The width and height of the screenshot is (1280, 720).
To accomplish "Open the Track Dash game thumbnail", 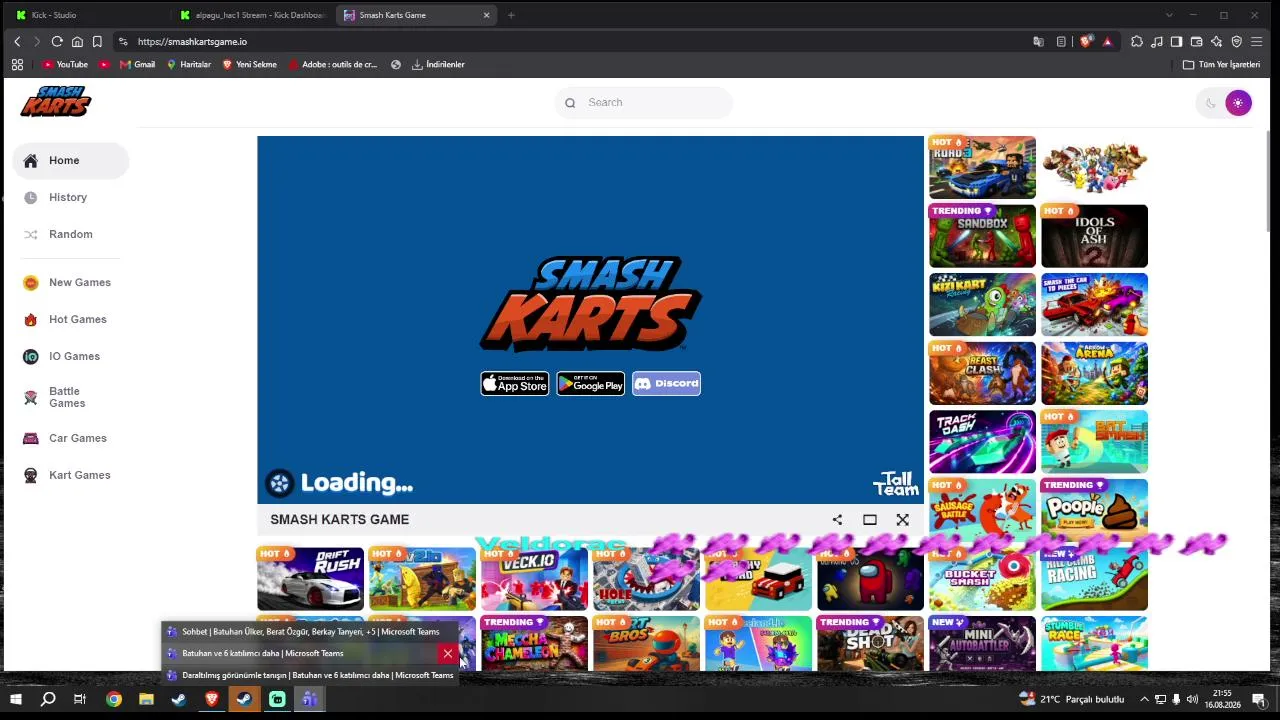I will tap(982, 441).
